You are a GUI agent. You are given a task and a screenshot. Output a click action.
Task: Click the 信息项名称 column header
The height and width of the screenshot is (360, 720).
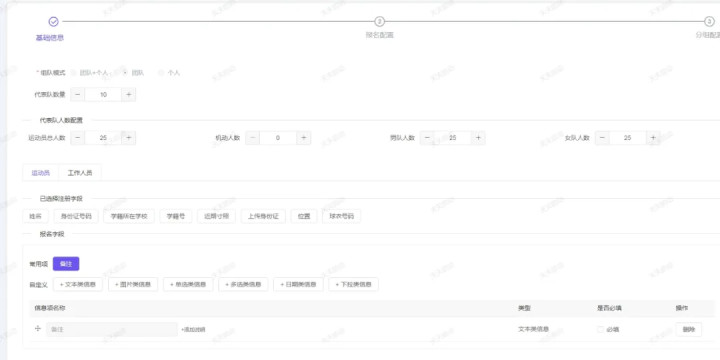(50, 308)
